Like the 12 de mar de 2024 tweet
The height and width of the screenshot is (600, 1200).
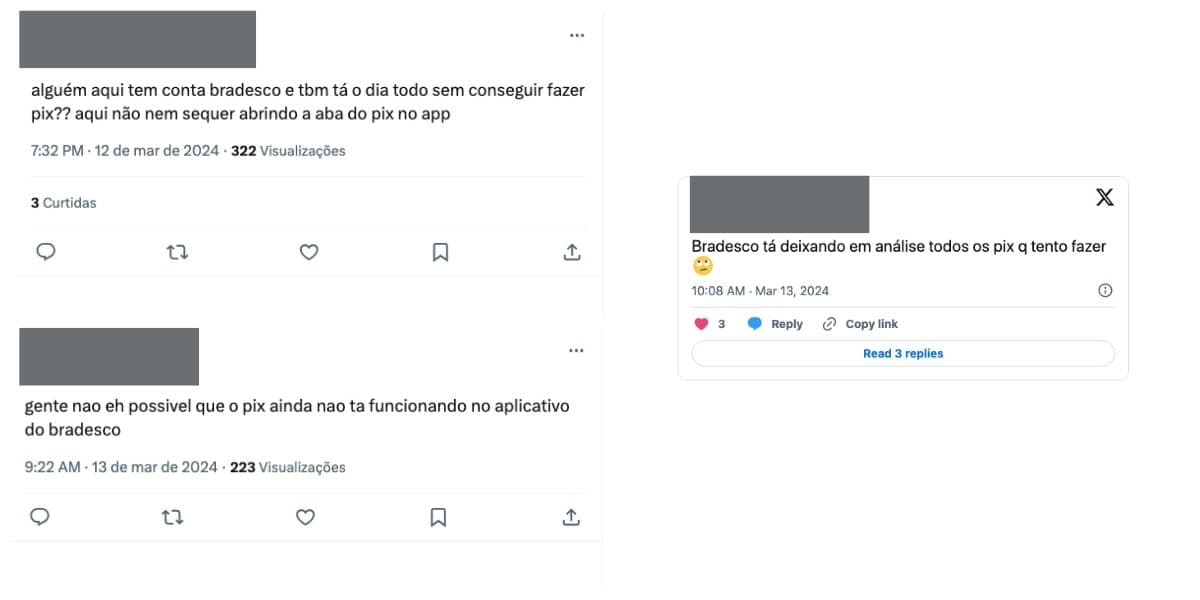[309, 252]
